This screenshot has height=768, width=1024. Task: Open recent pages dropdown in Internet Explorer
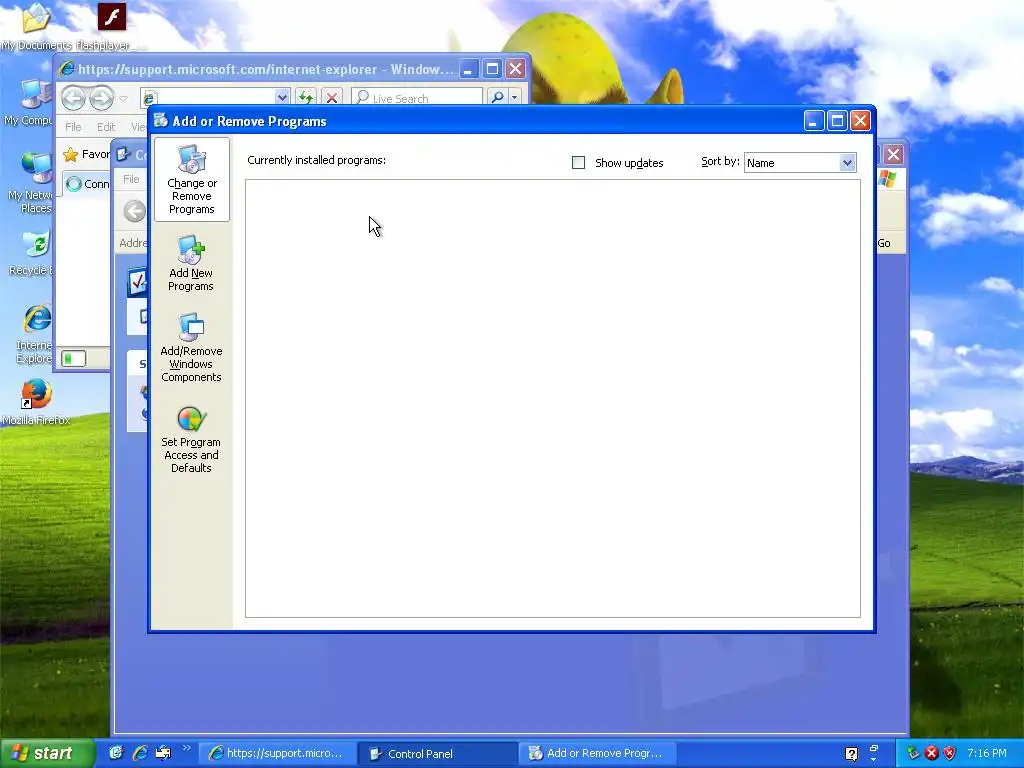(123, 99)
